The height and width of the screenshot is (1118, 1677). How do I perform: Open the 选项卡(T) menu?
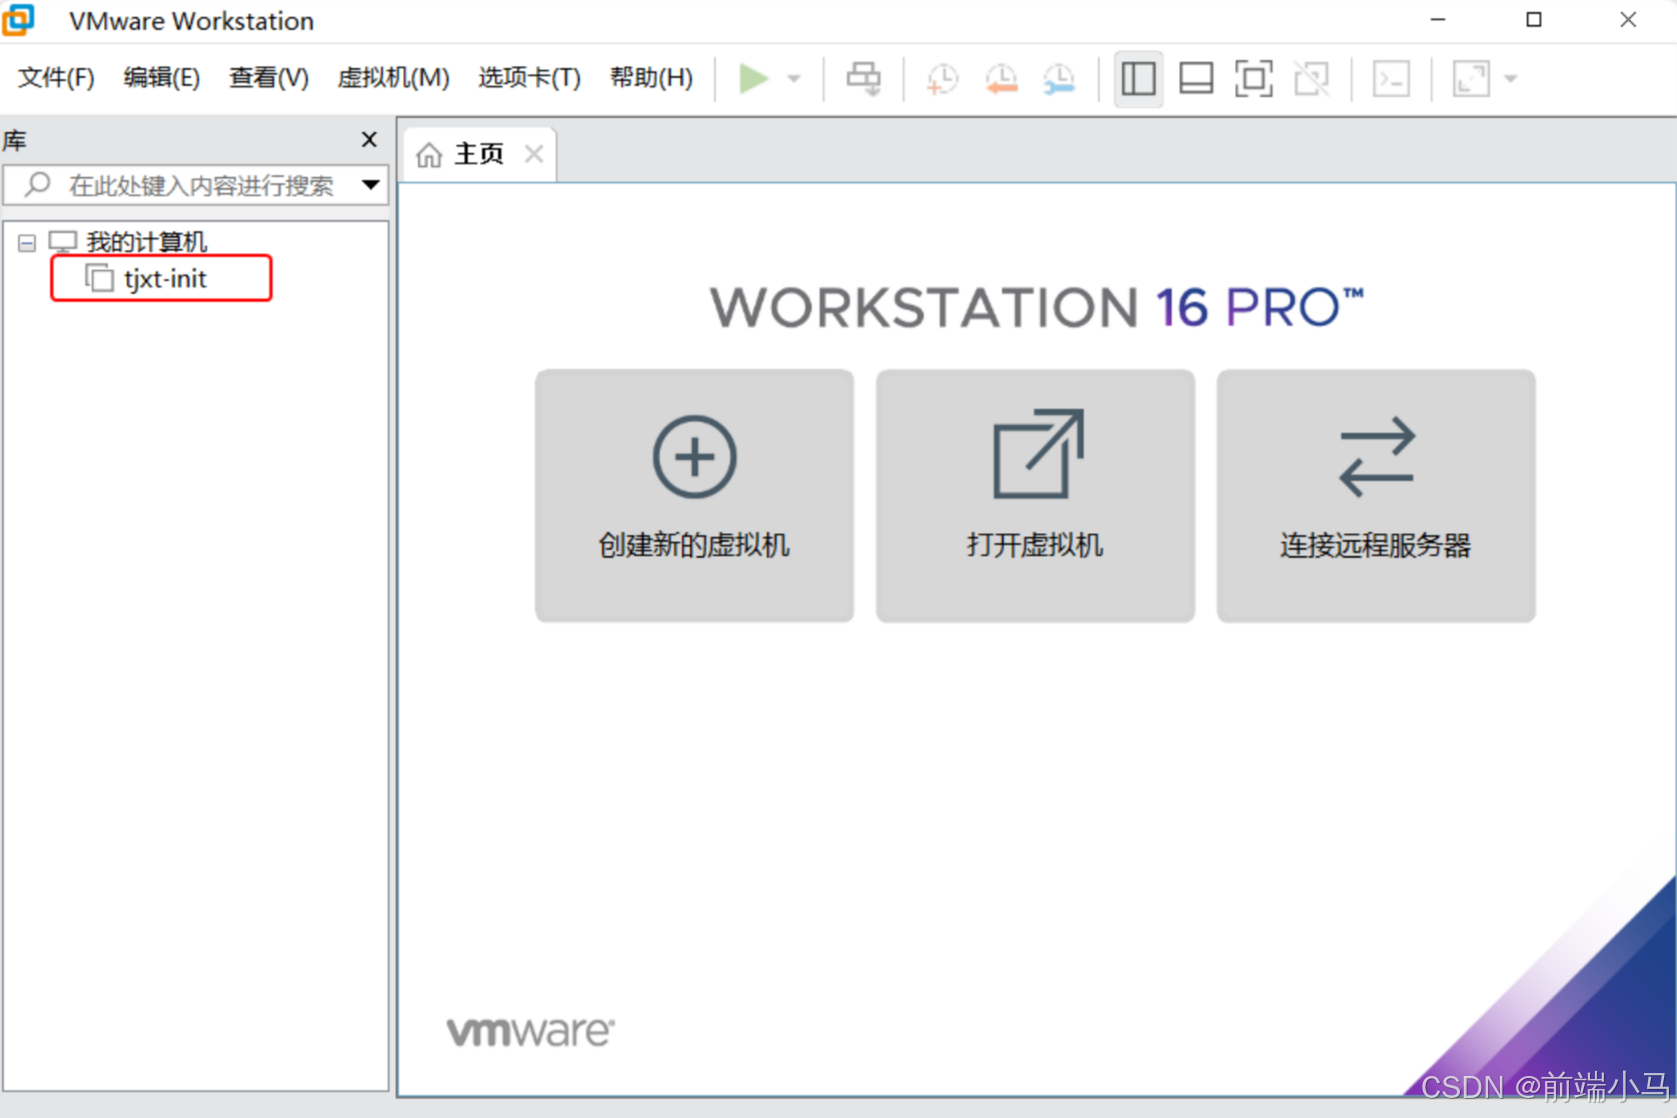coord(529,78)
